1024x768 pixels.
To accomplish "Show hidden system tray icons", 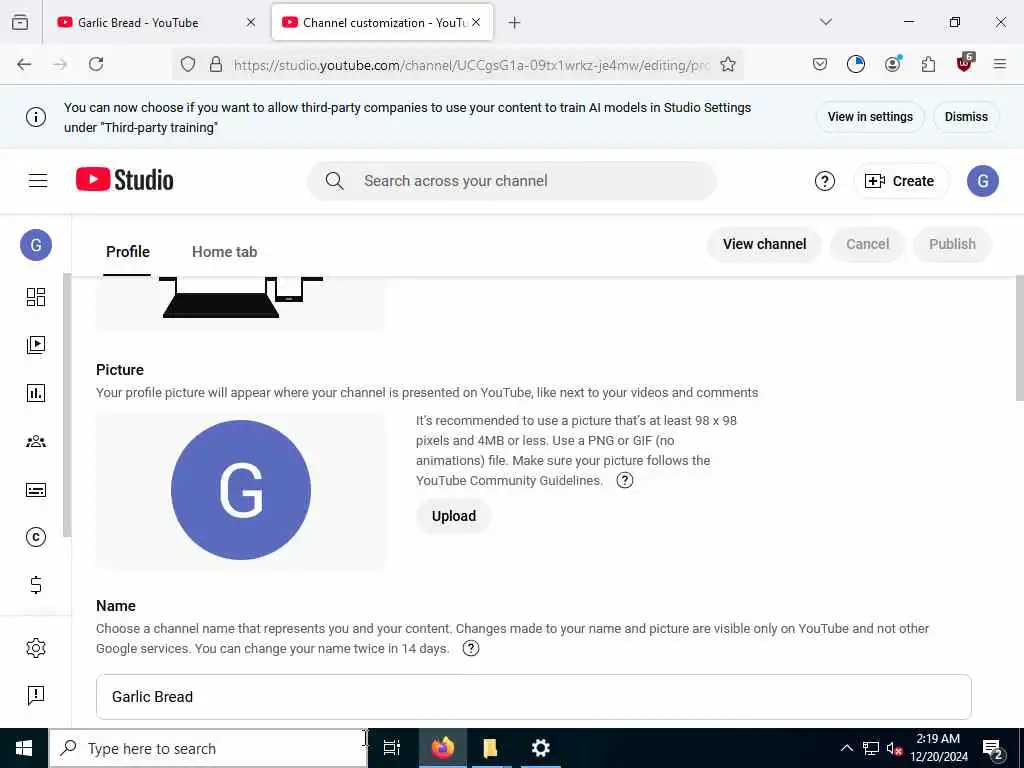I will point(846,748).
